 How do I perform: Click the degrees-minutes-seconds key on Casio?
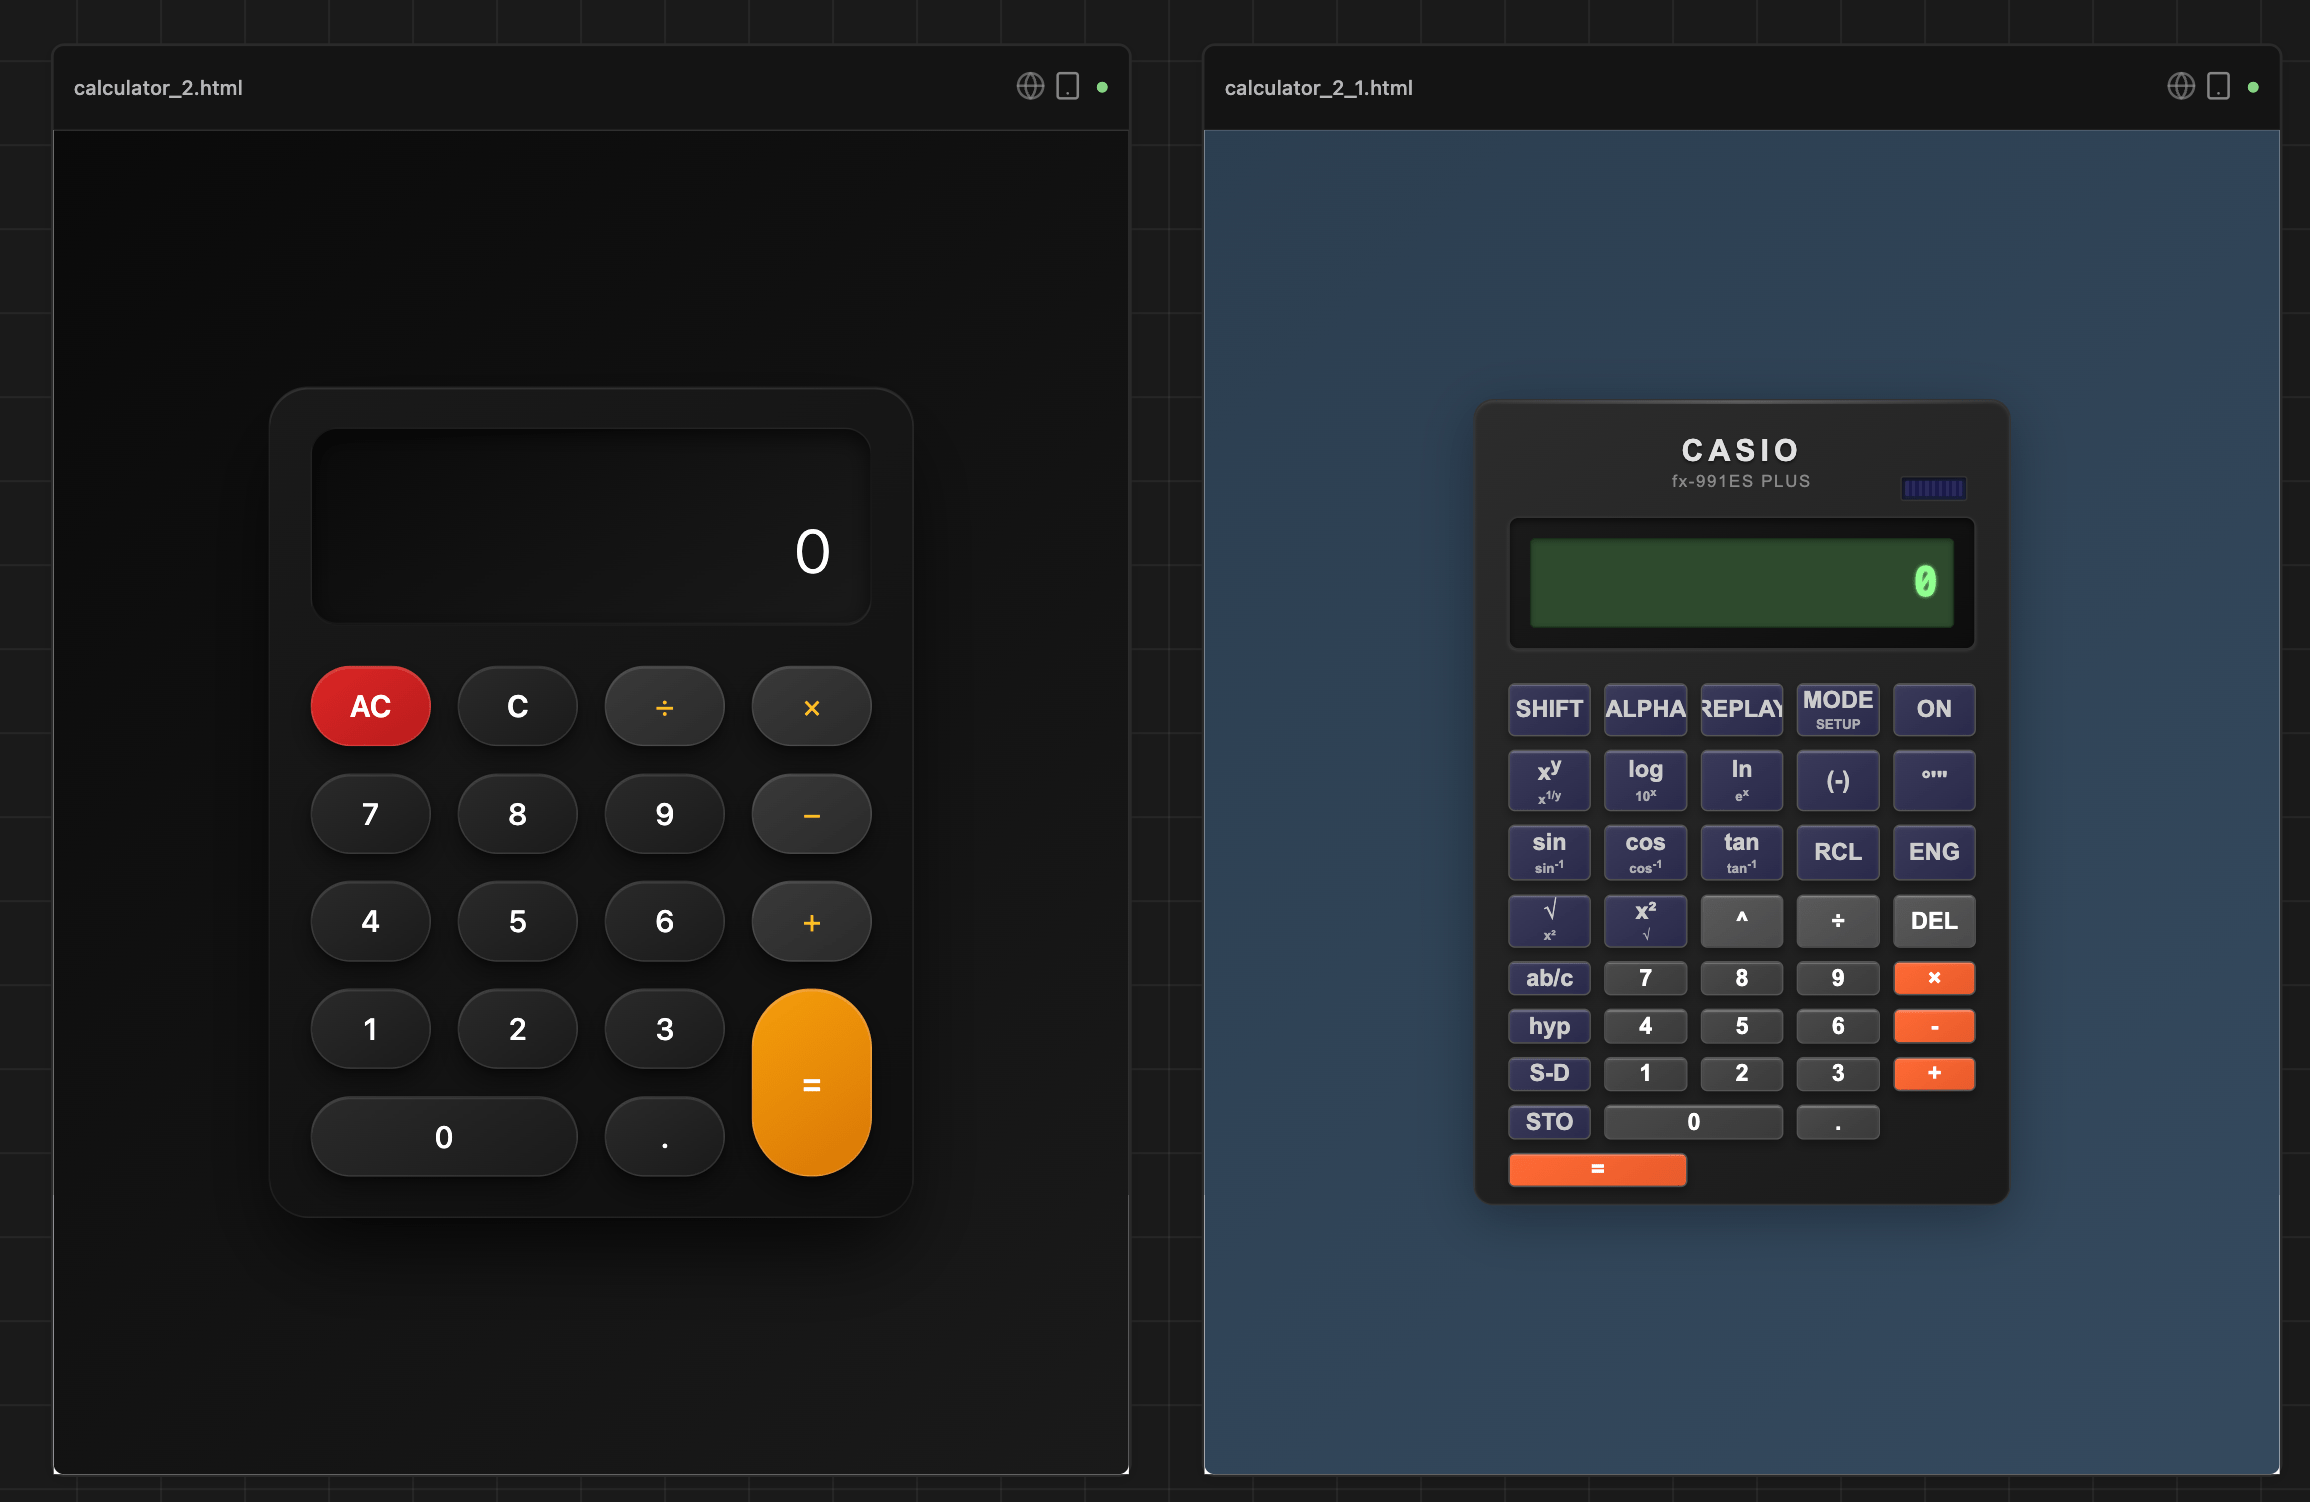pos(1934,780)
